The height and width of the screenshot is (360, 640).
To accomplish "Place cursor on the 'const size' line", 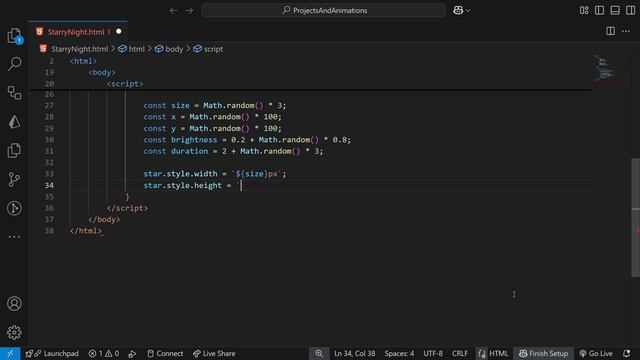I will pos(215,105).
